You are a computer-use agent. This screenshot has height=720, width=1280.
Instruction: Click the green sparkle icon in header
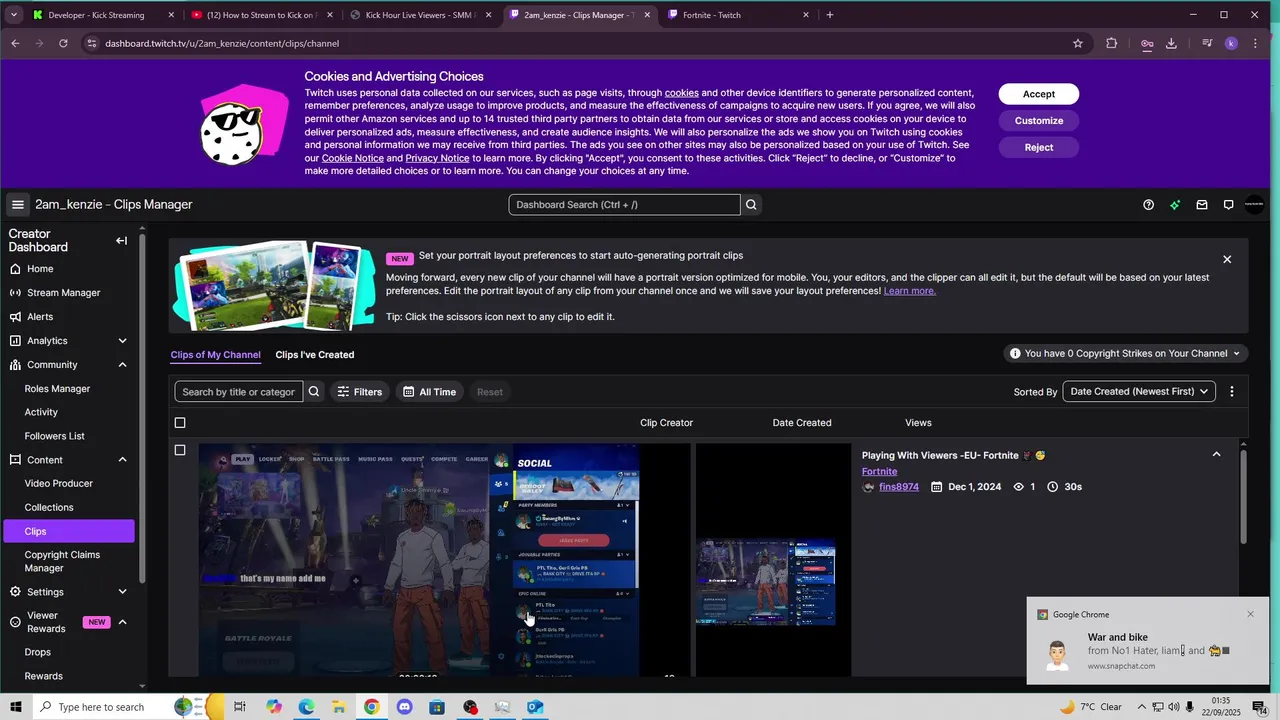(x=1175, y=205)
